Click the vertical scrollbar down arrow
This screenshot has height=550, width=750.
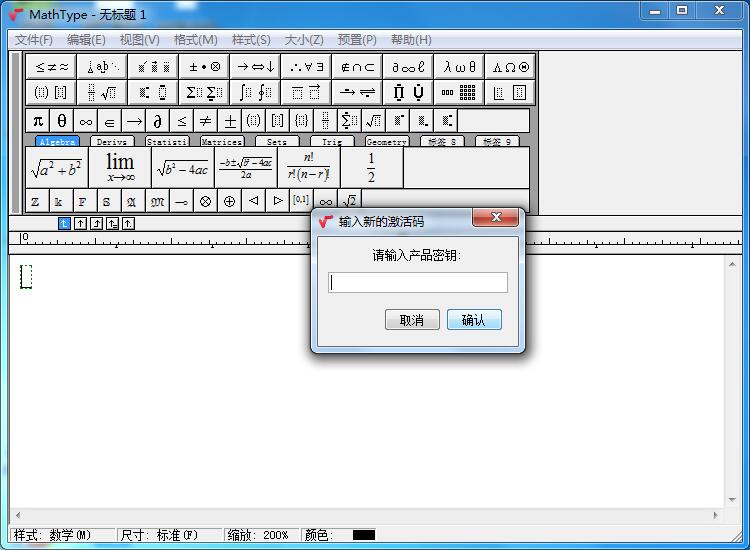[732, 500]
